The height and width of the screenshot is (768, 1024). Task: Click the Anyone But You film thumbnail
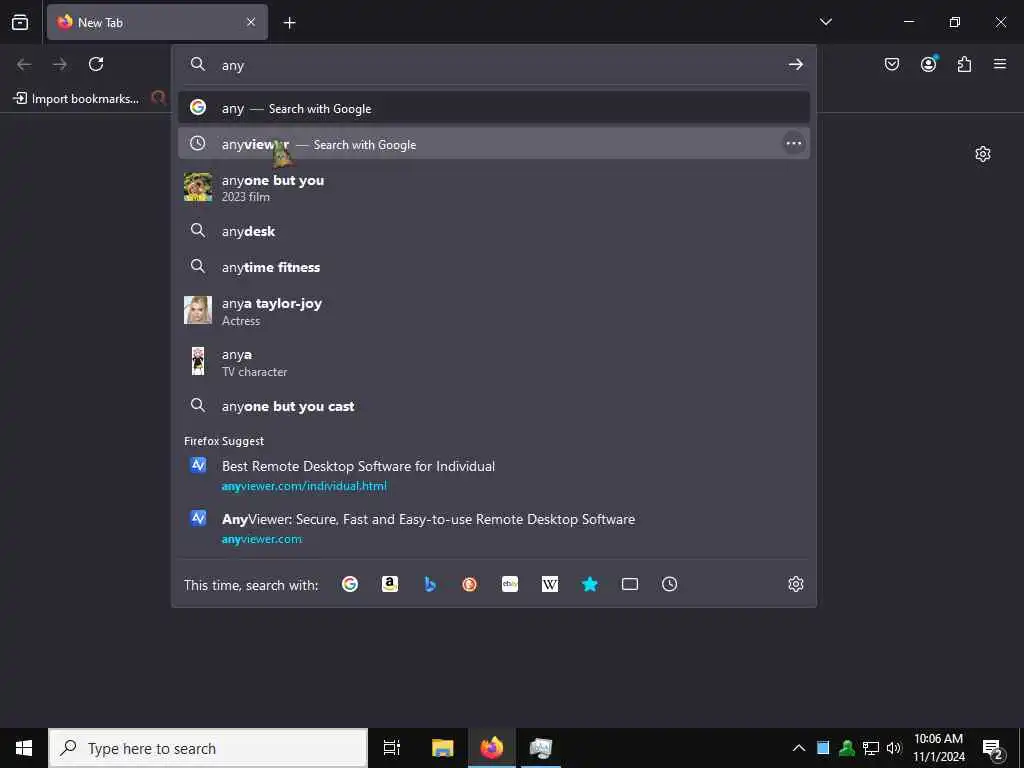[198, 187]
